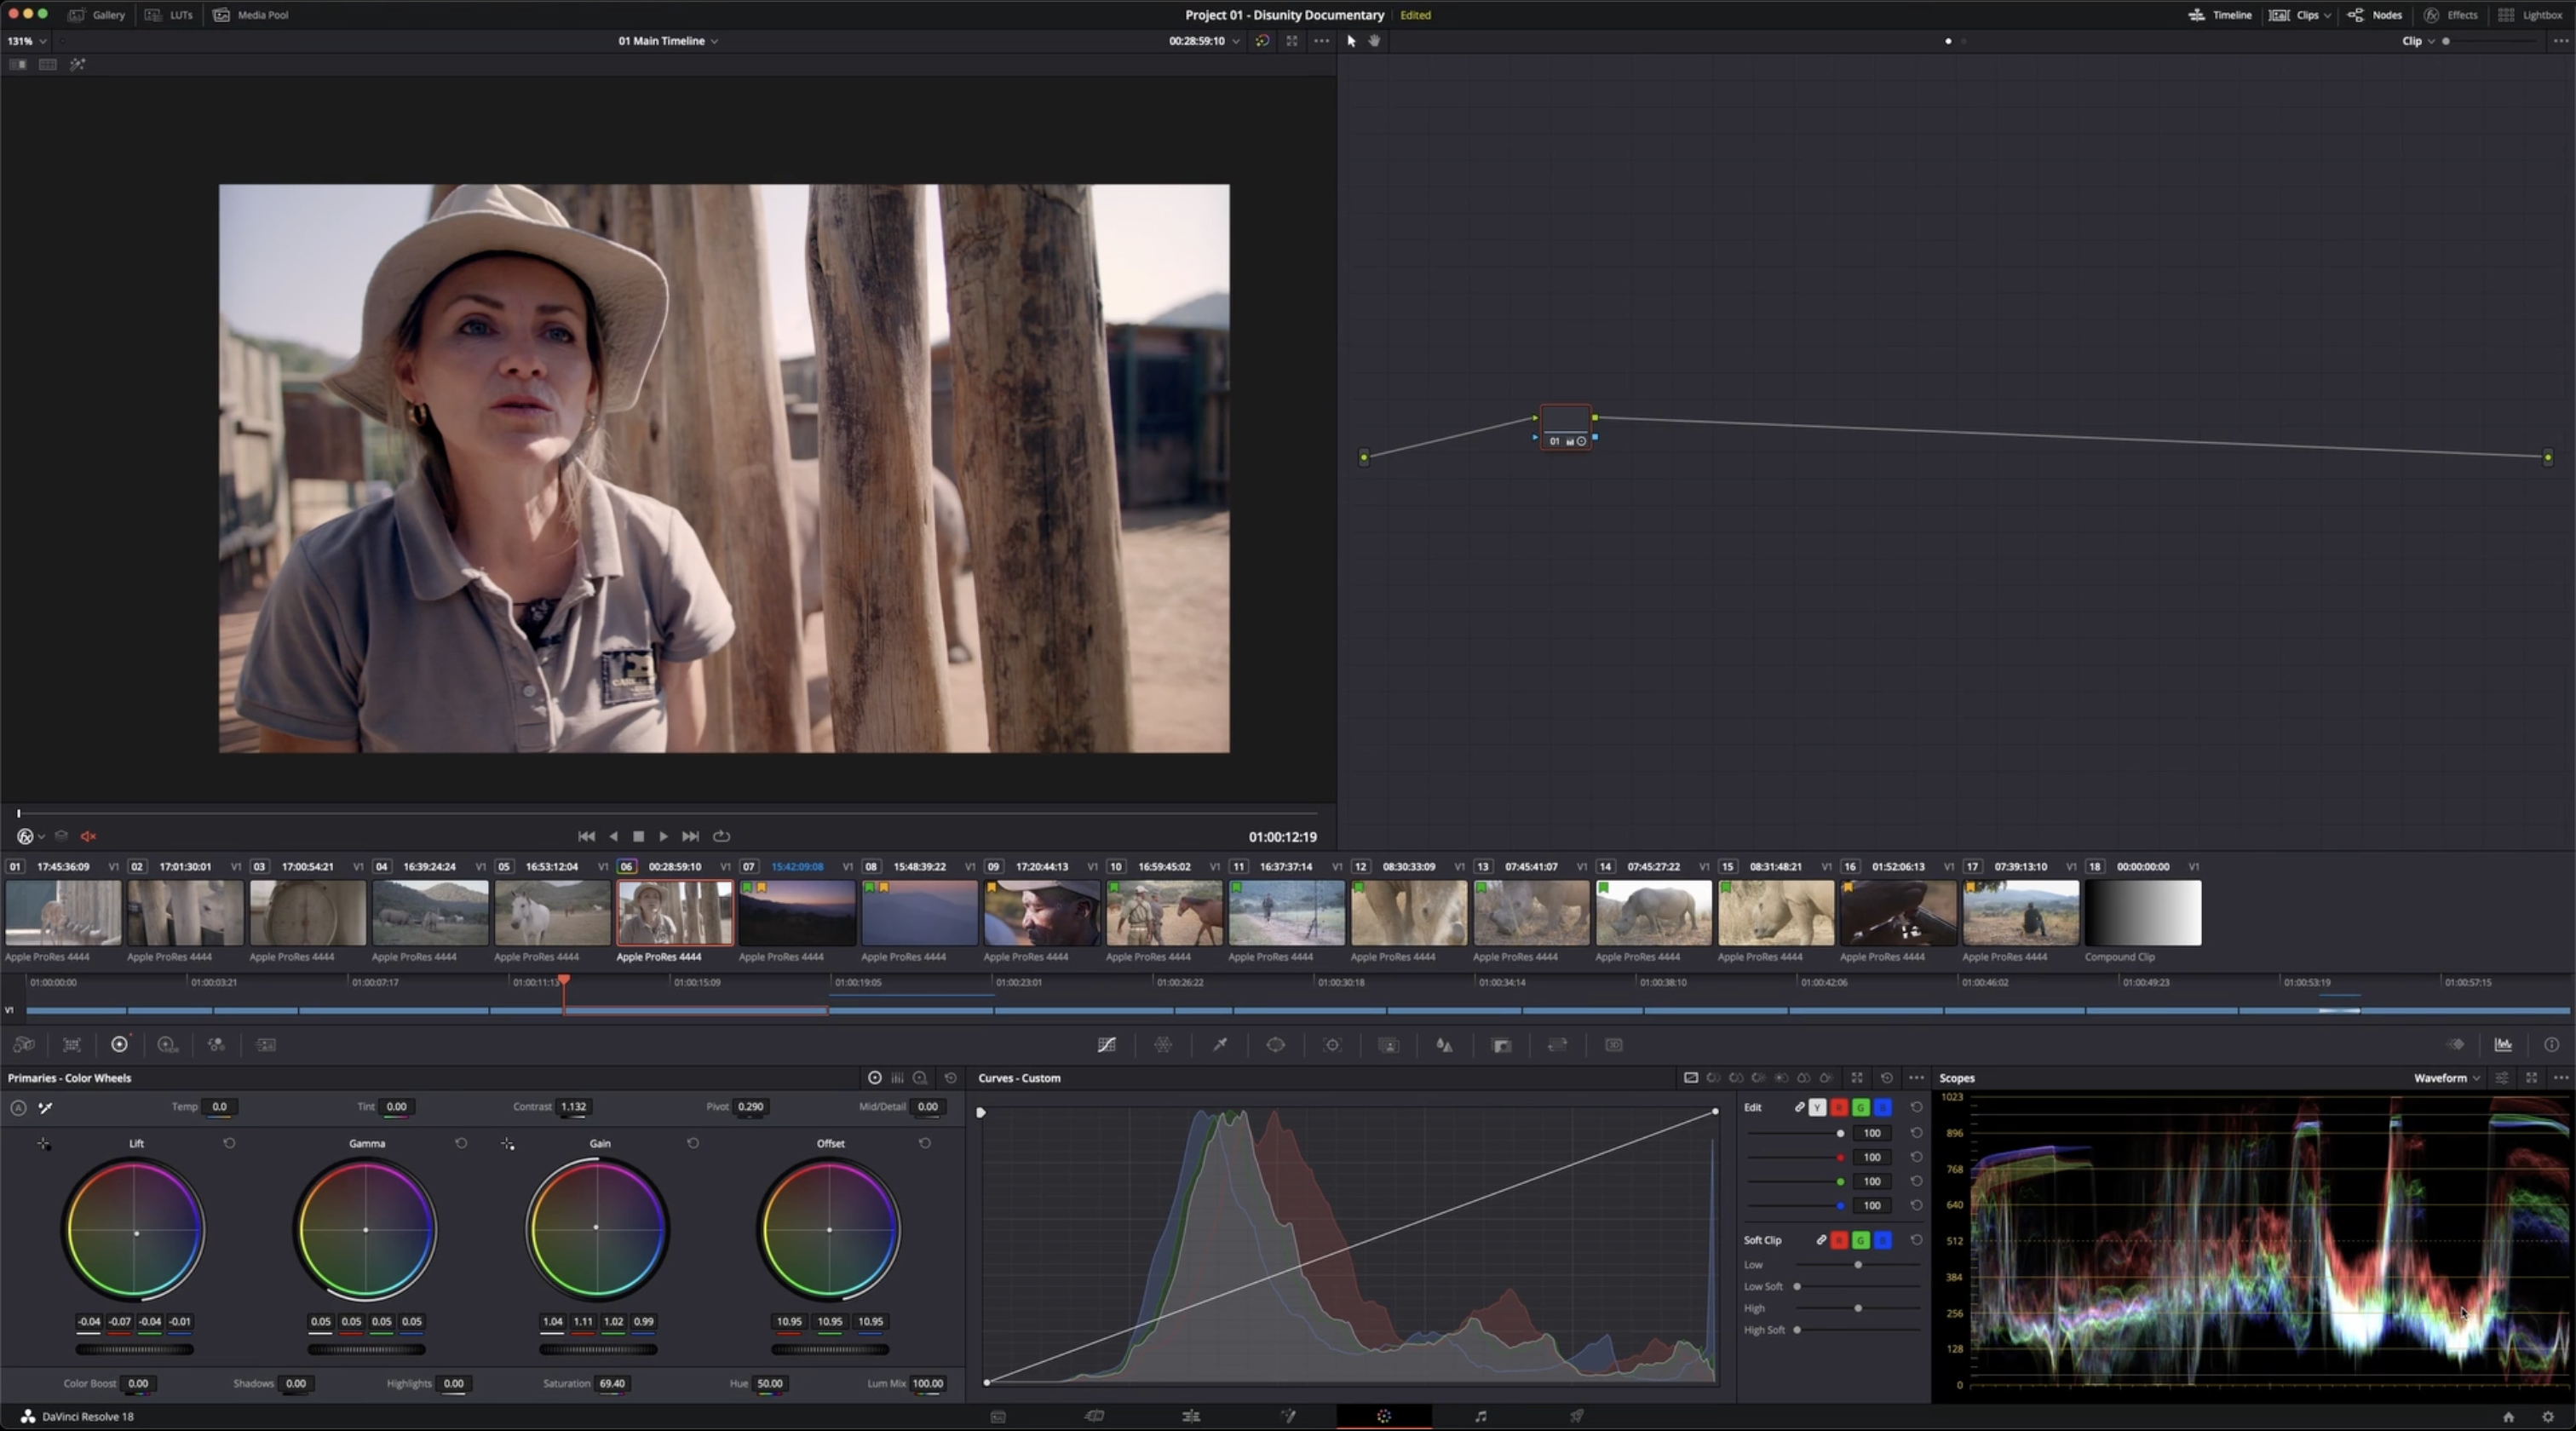Viewport: 2576px width, 1431px height.
Task: Switch primaries to log wheels mode
Action: coord(920,1078)
